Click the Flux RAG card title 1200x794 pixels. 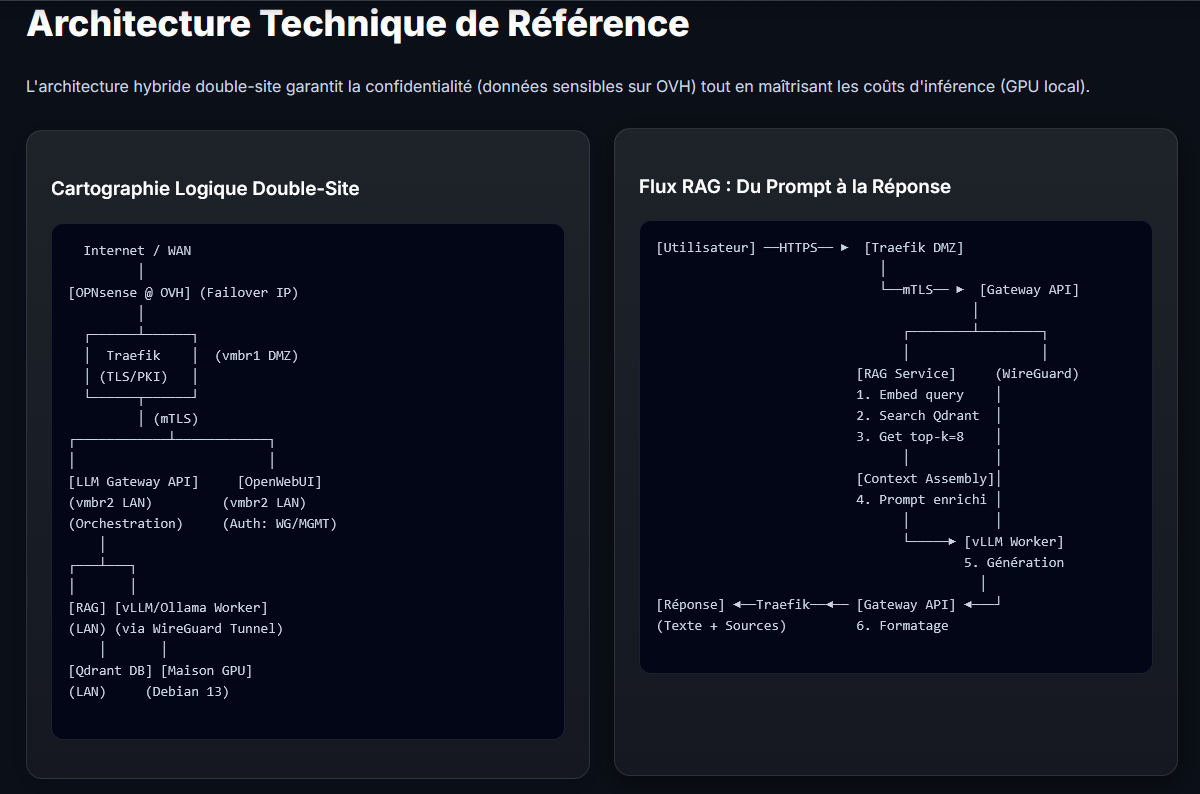click(x=794, y=186)
